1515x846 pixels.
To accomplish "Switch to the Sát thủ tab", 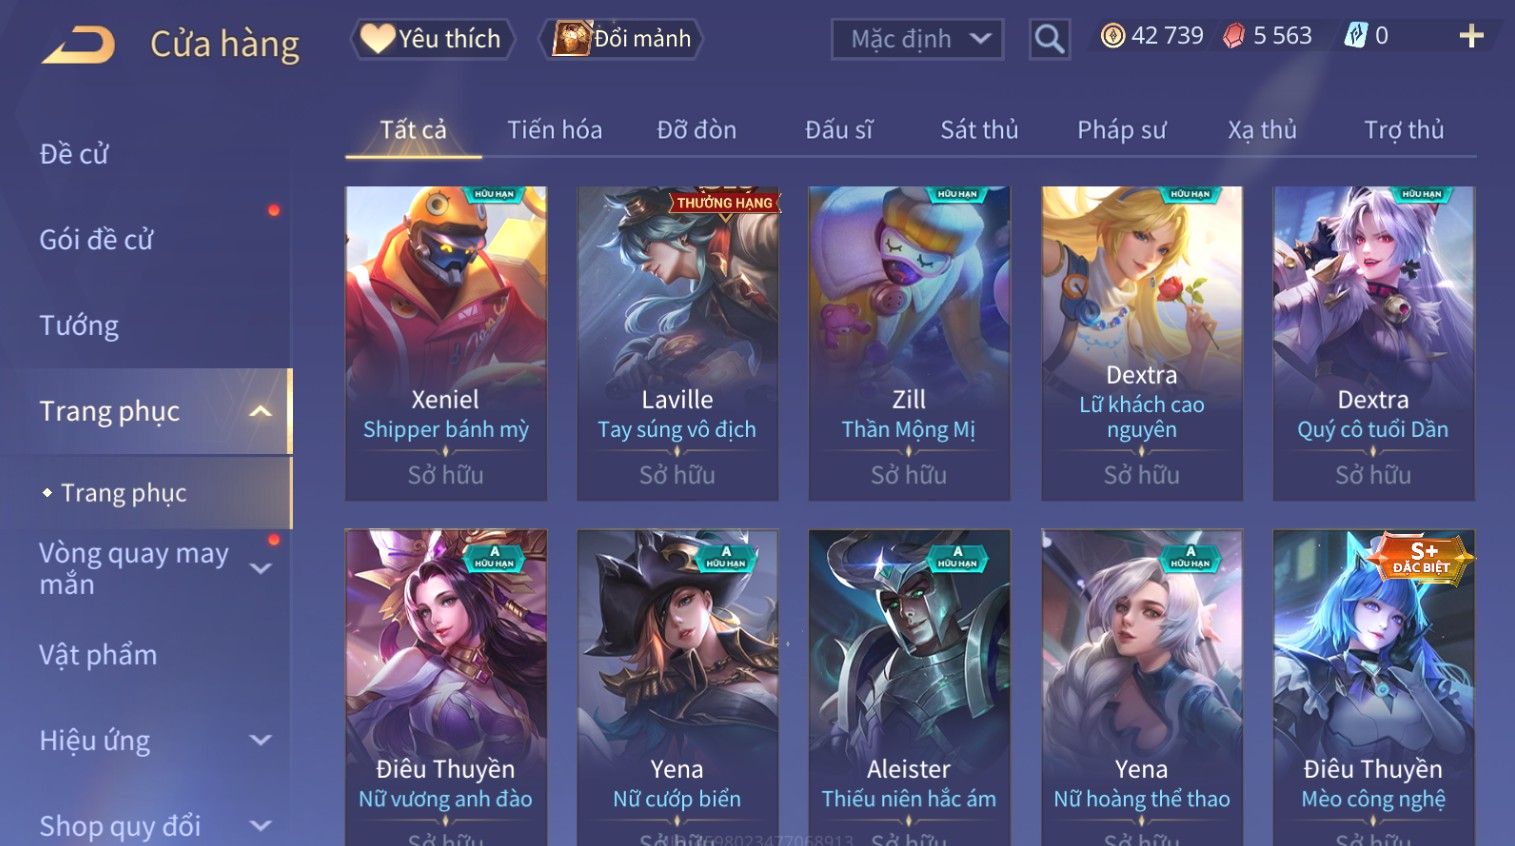I will [979, 130].
